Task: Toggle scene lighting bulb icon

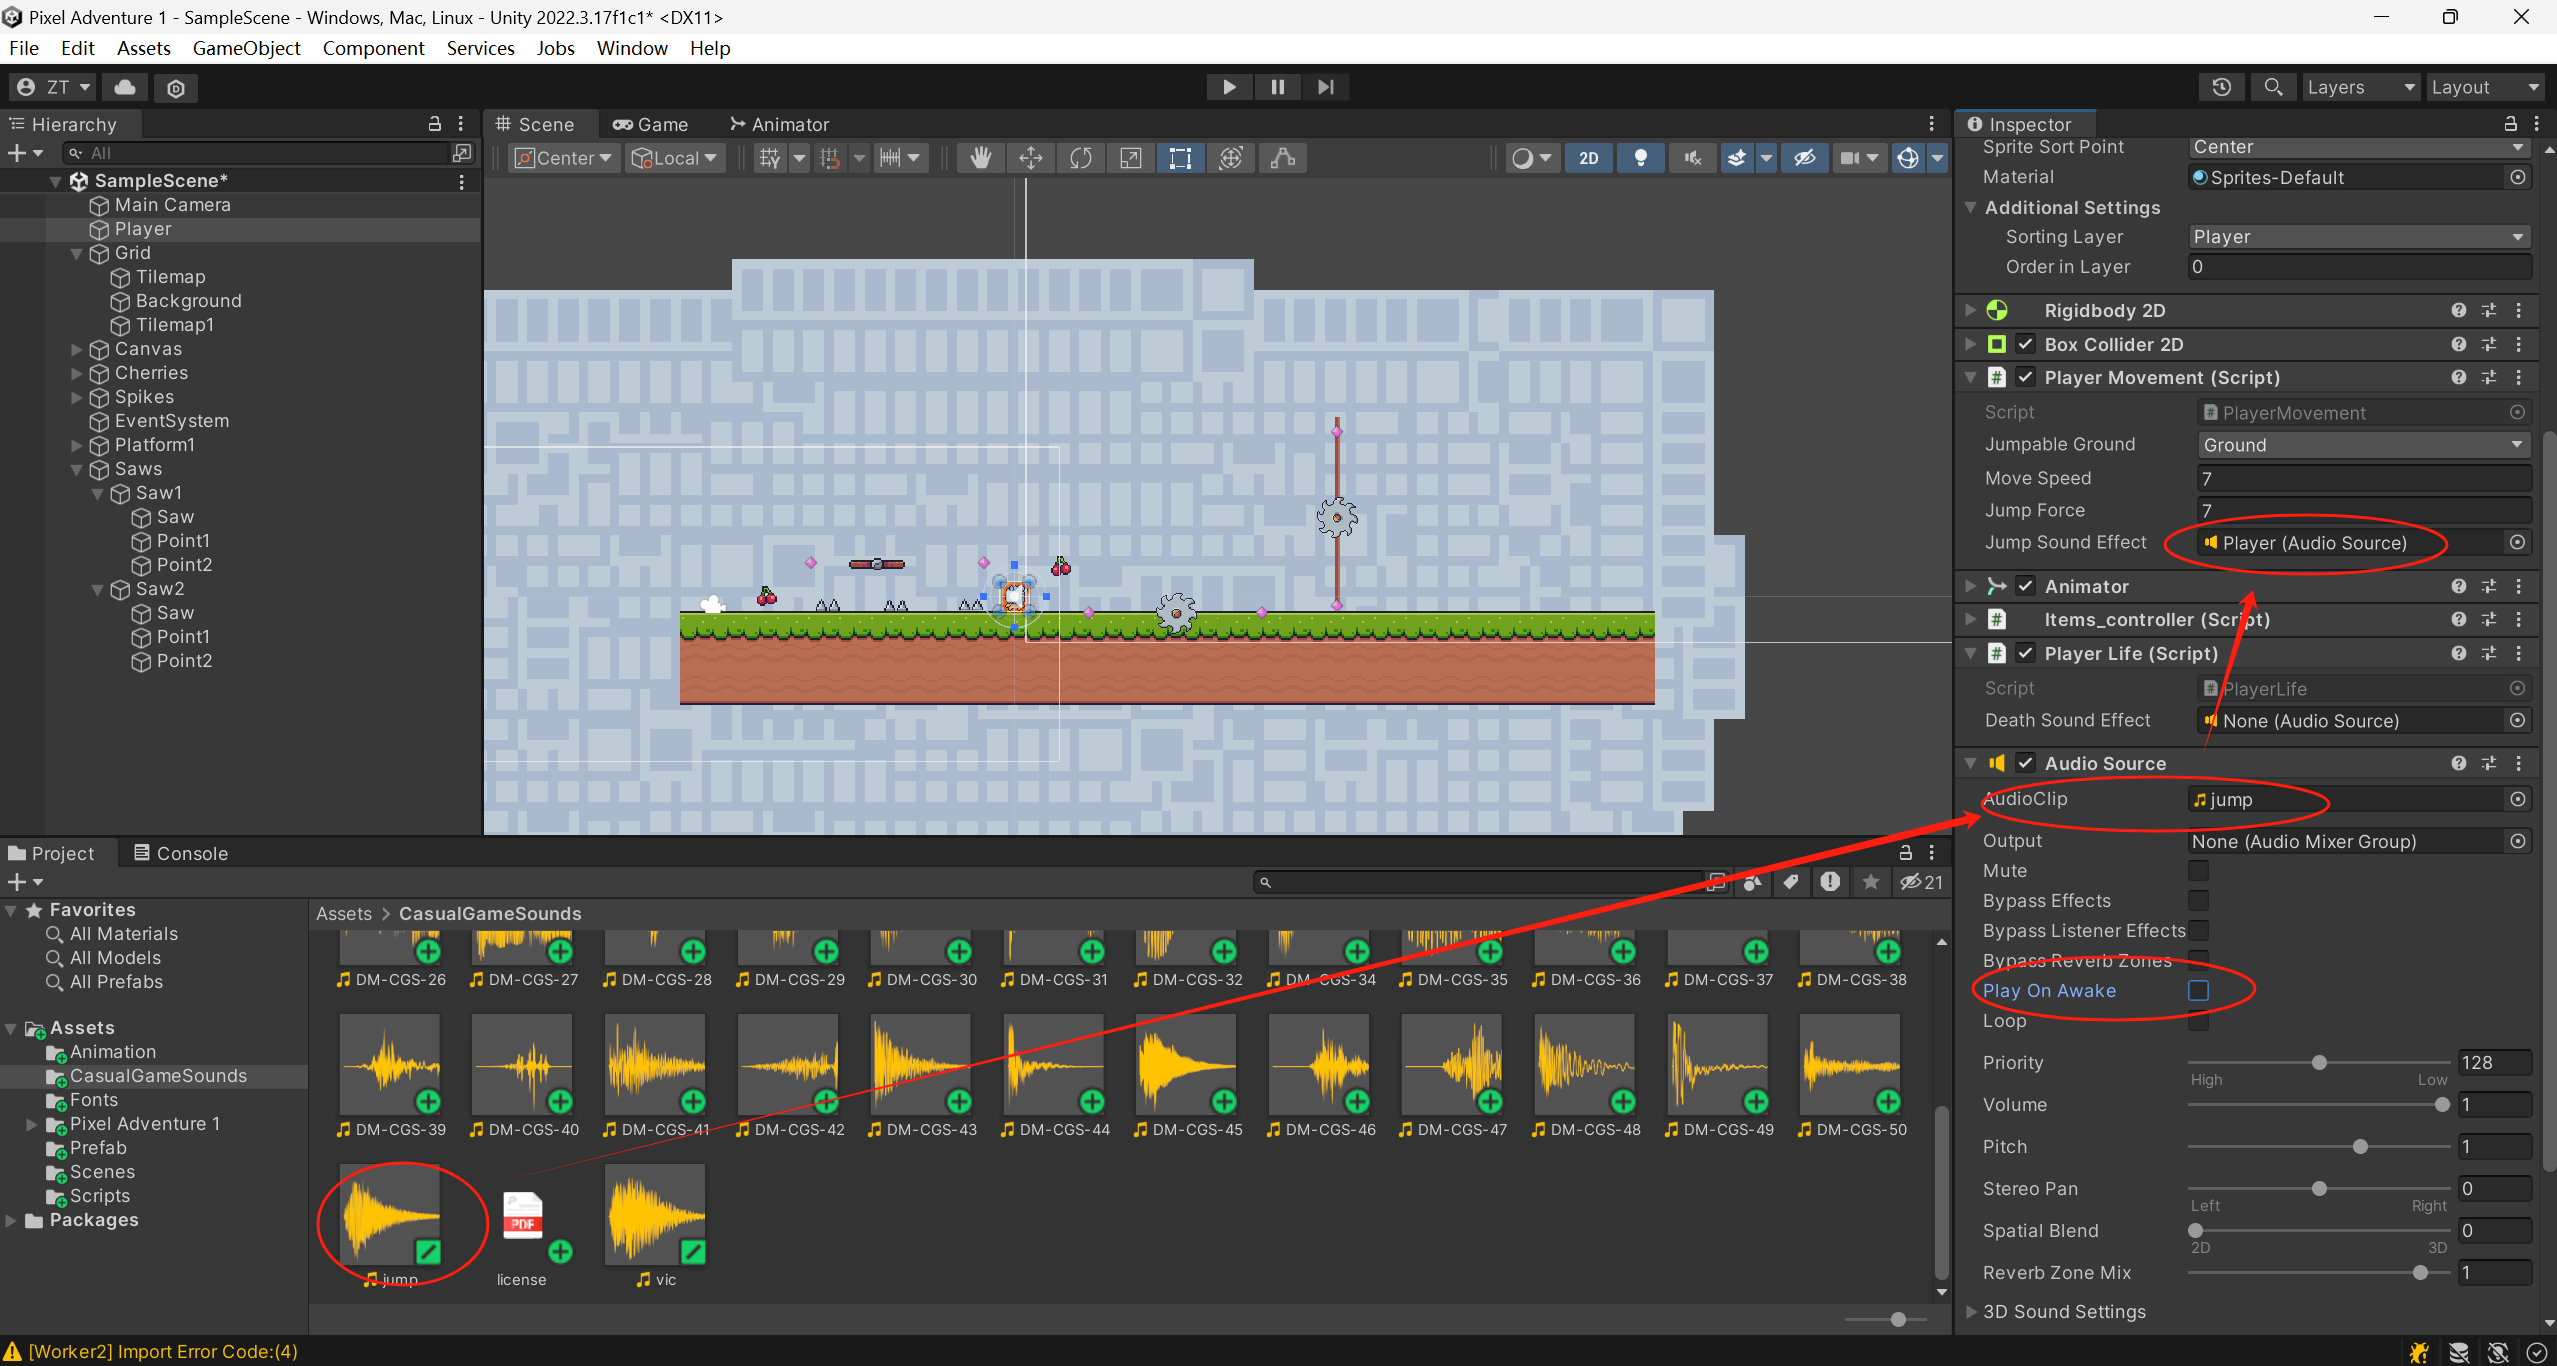Action: click(1640, 158)
